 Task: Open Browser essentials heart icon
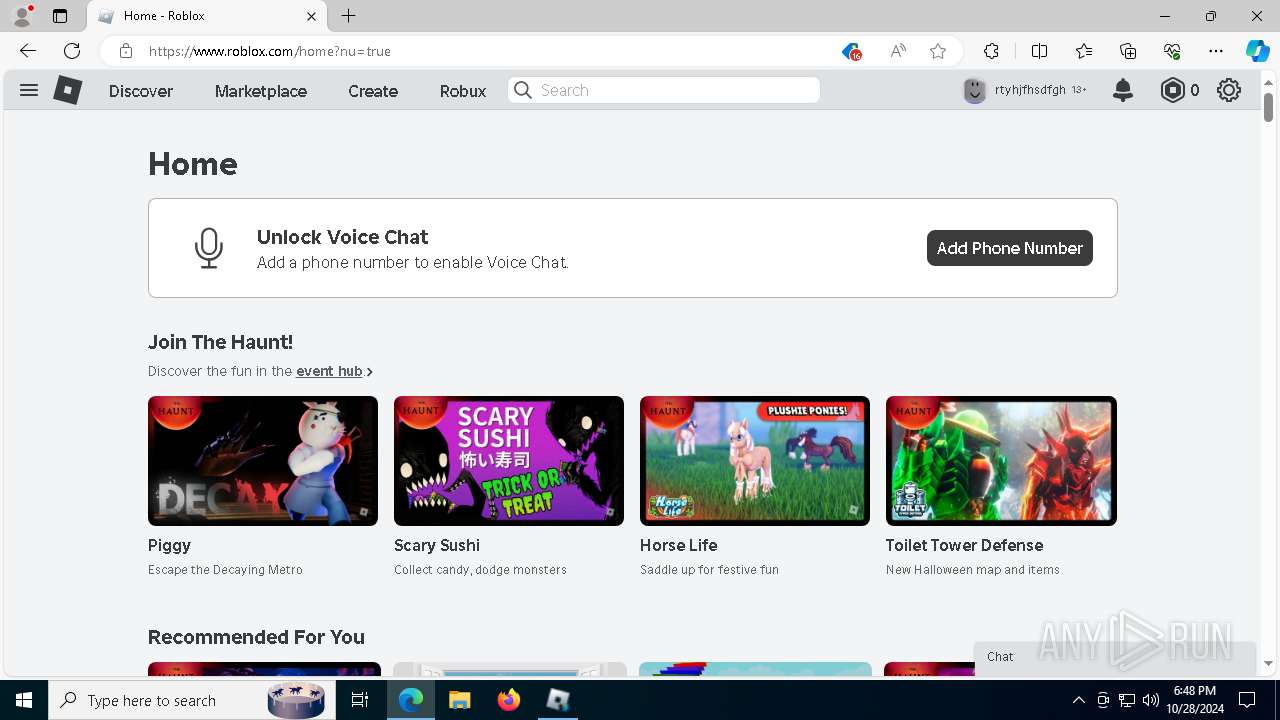[x=1172, y=51]
